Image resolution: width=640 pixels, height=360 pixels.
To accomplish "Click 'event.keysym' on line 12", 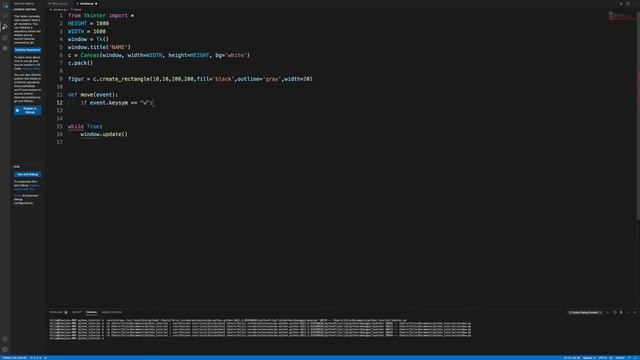I will tap(109, 102).
